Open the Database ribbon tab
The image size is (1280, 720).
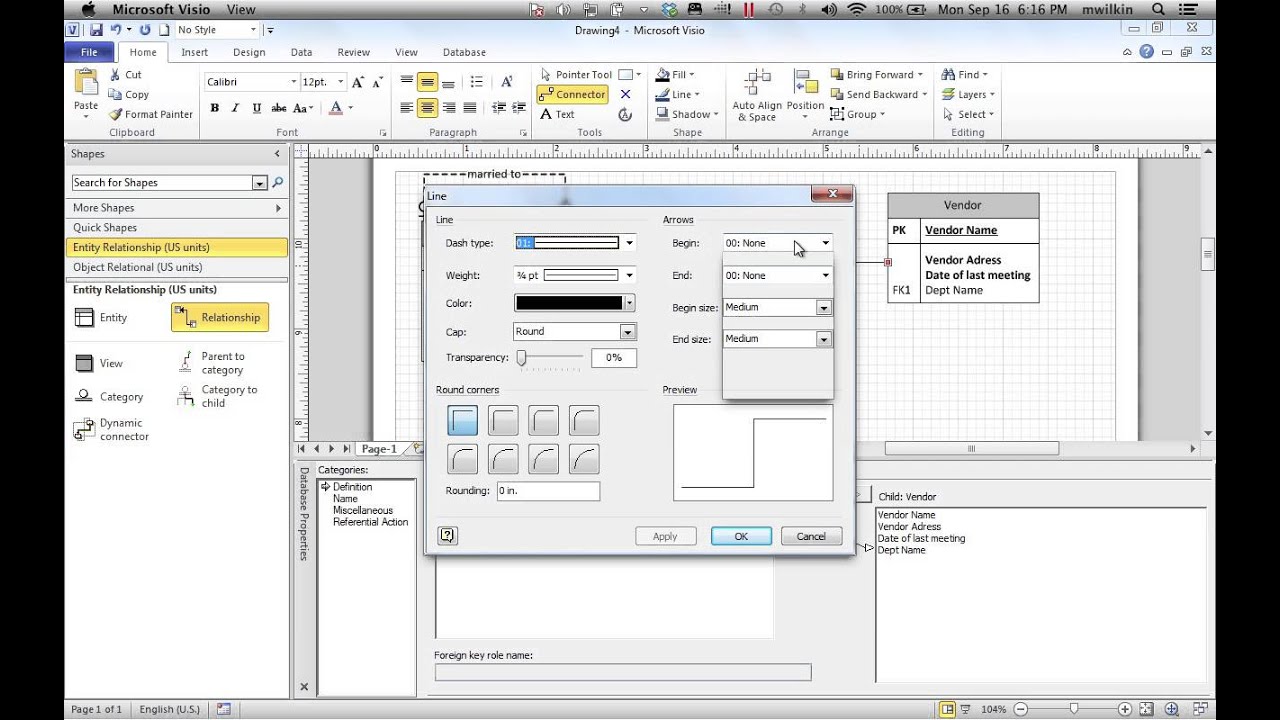coord(464,52)
